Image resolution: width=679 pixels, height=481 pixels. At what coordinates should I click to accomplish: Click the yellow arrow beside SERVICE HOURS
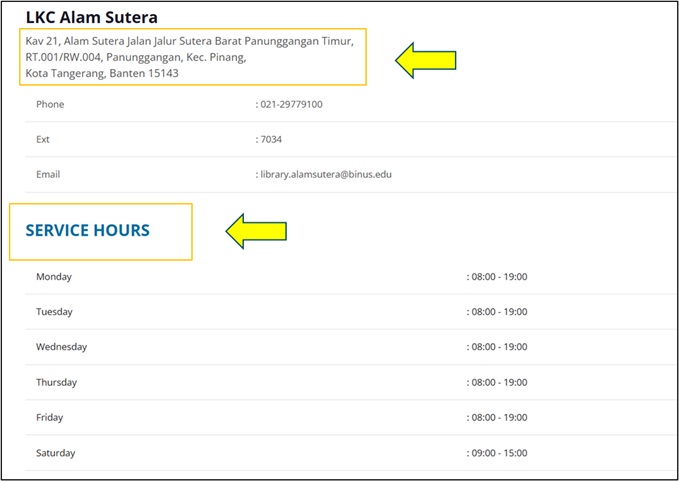(x=256, y=231)
